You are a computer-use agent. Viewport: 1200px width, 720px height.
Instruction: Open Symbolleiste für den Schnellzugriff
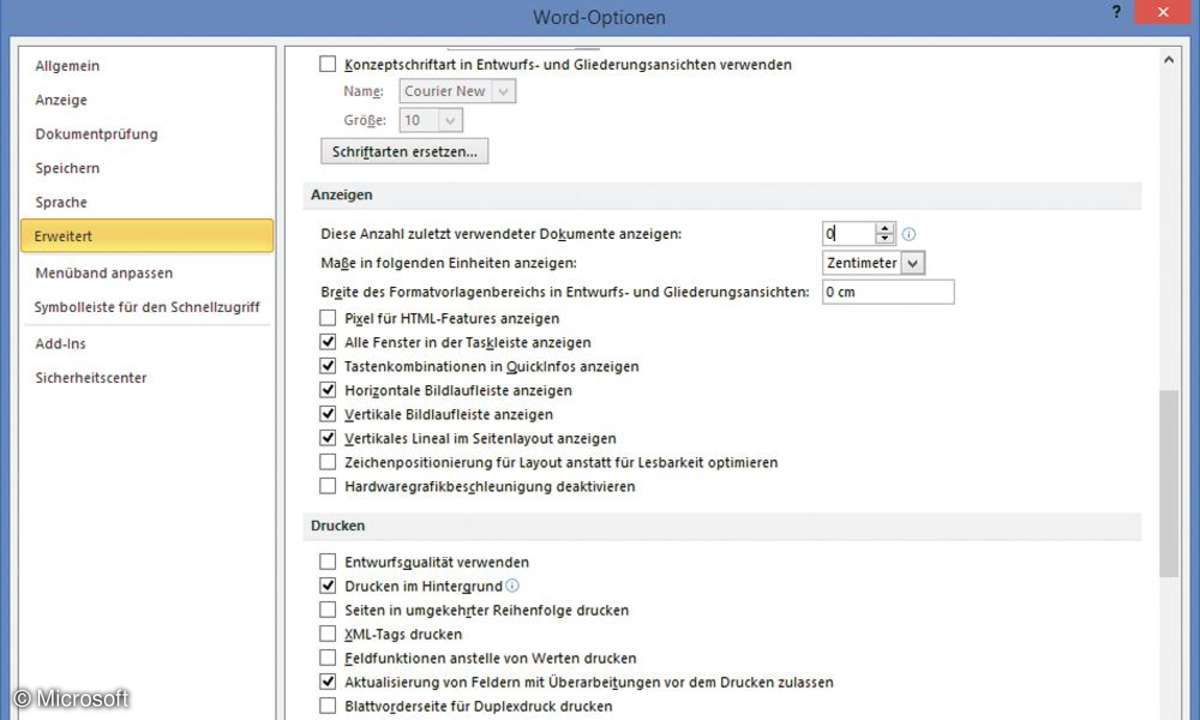[147, 307]
